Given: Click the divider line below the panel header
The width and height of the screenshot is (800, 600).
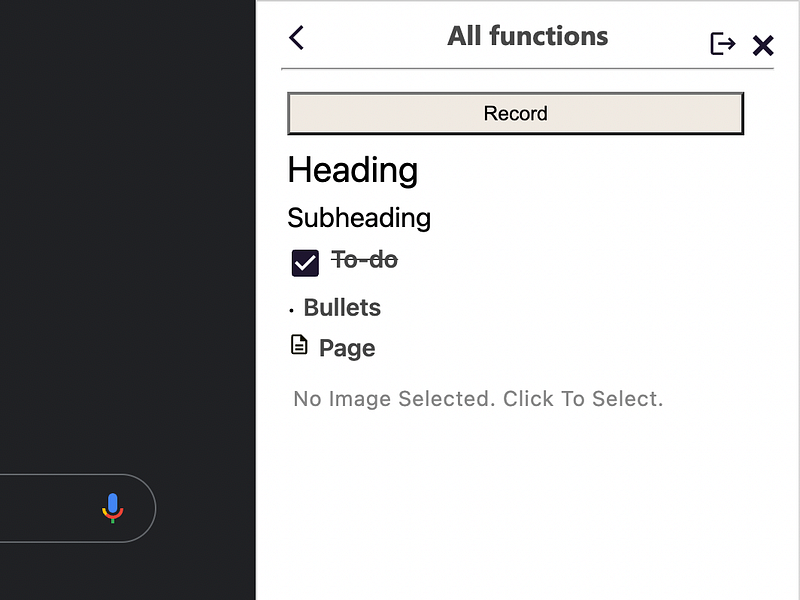Looking at the screenshot, I should pyautogui.click(x=527, y=69).
